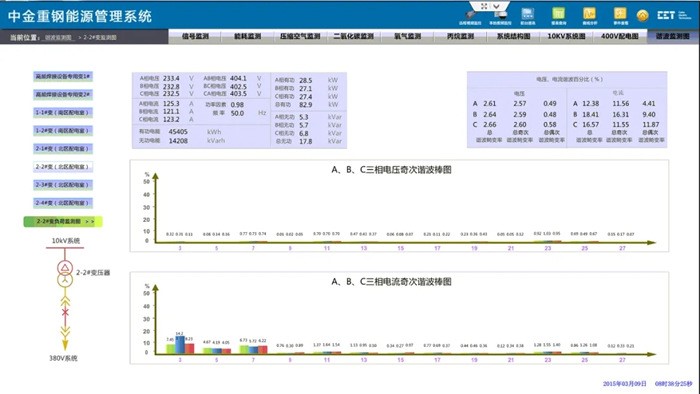Switch to 二氧化碳监测 tab
The image size is (700, 394).
click(x=353, y=36)
